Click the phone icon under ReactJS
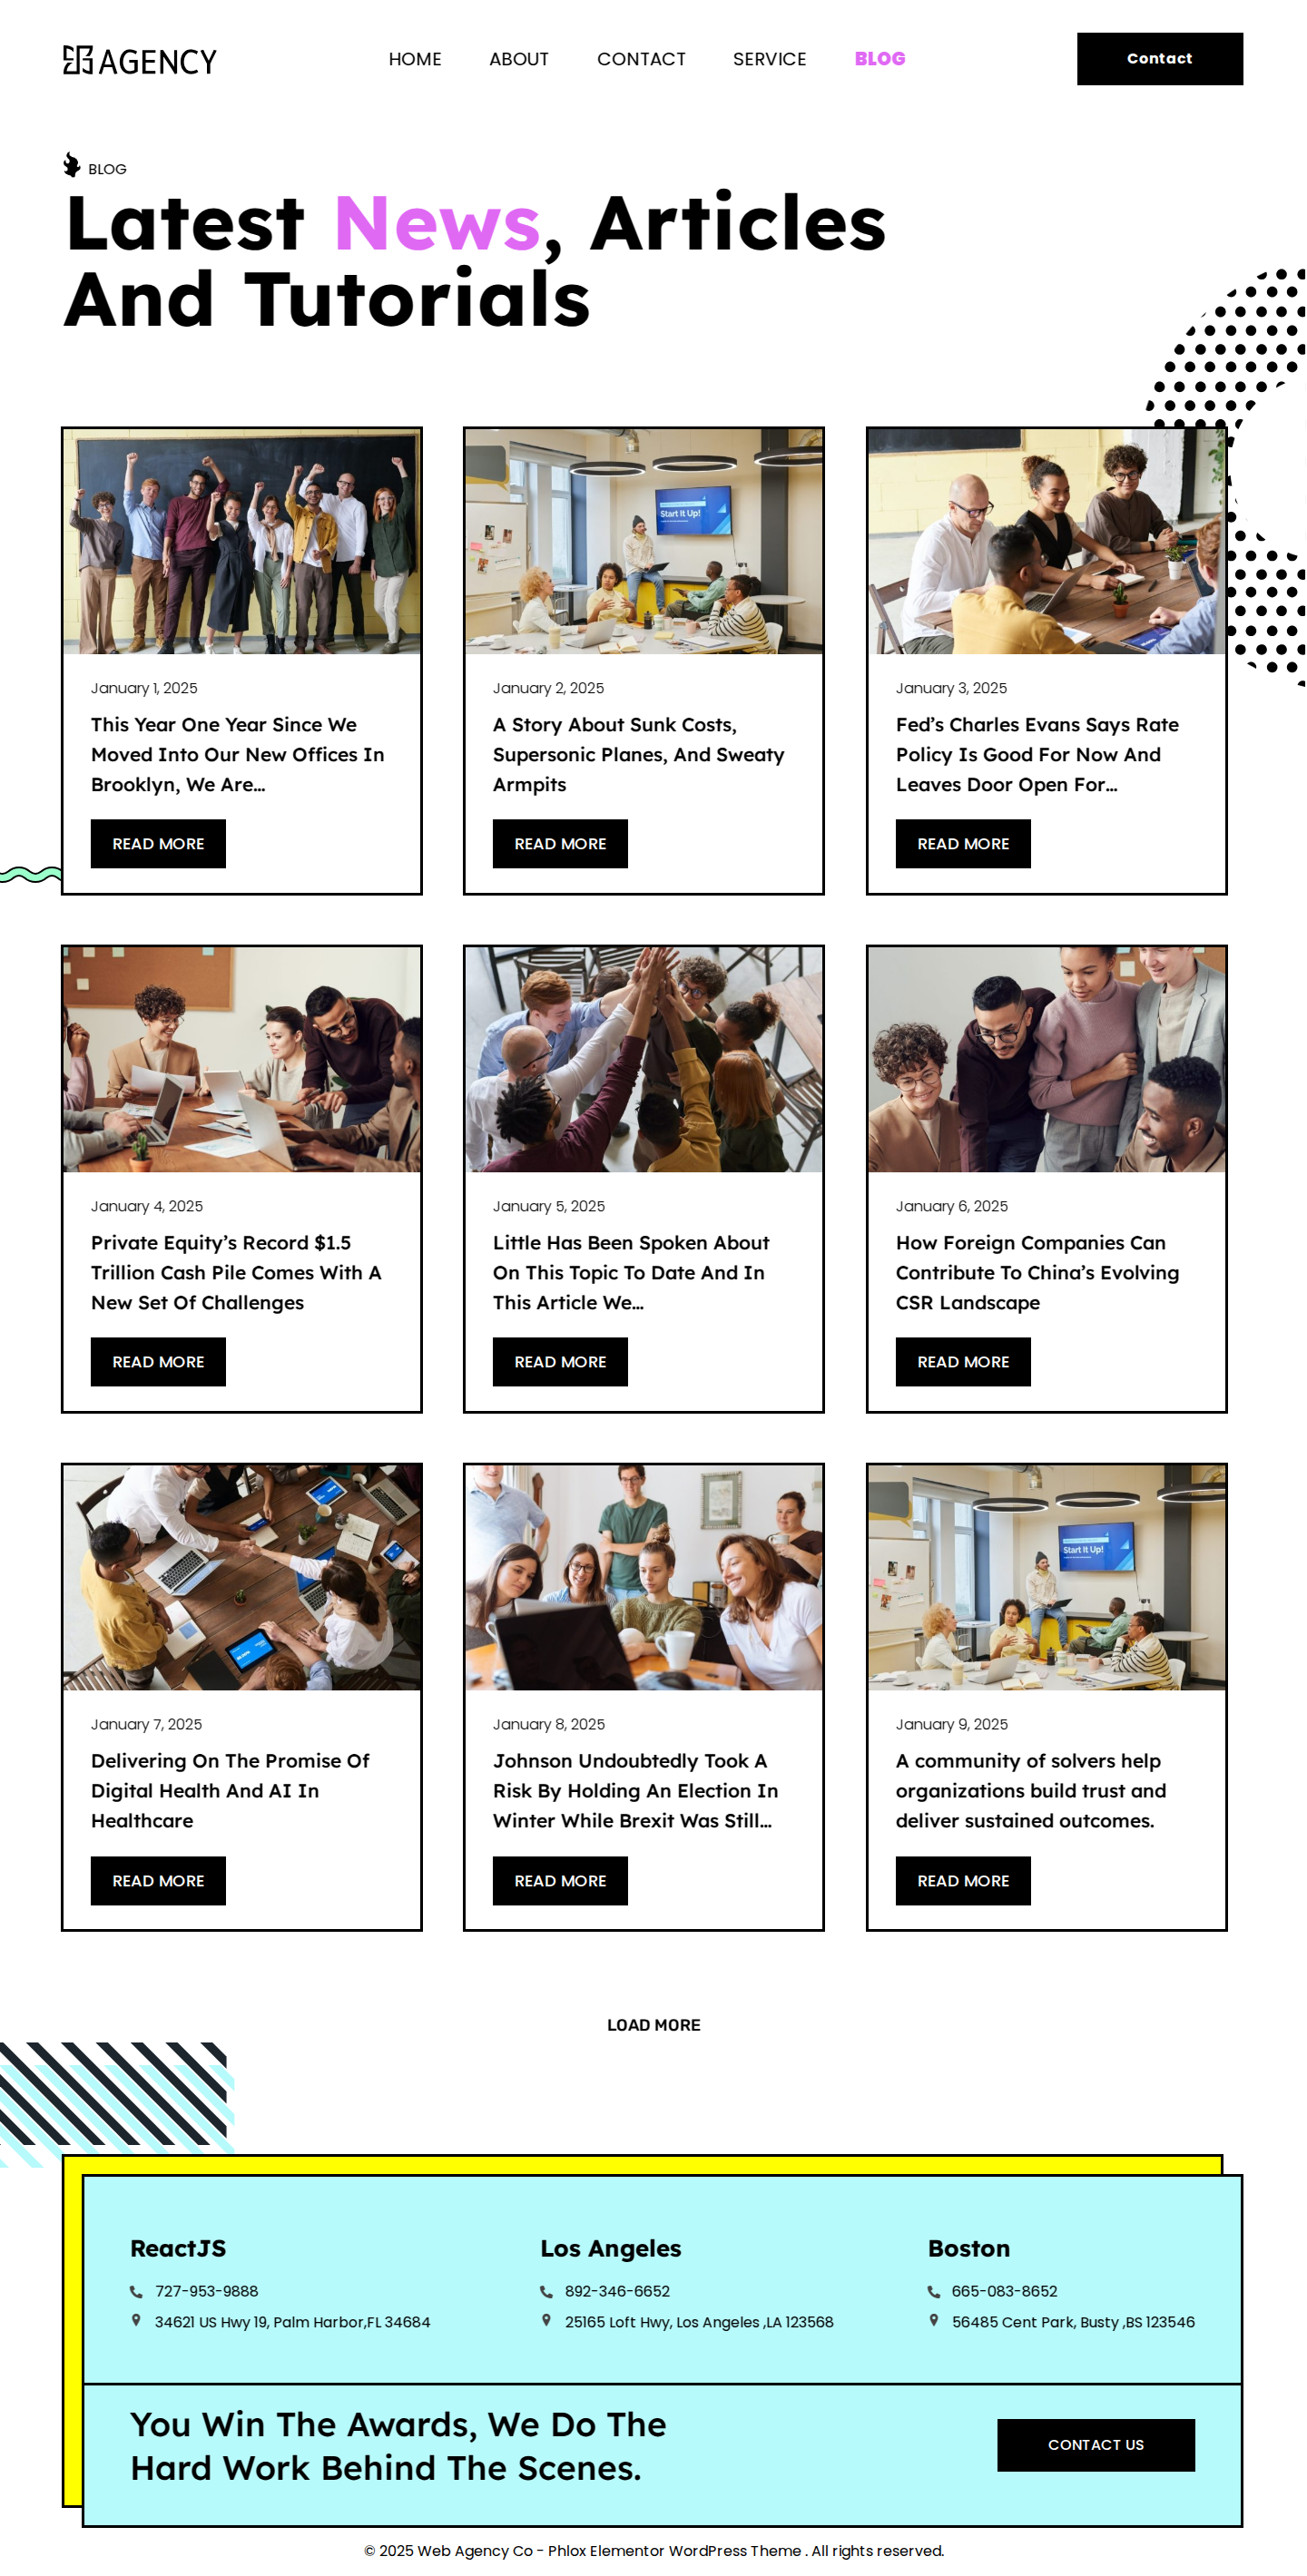This screenshot has width=1307, height=2576. pos(136,2291)
